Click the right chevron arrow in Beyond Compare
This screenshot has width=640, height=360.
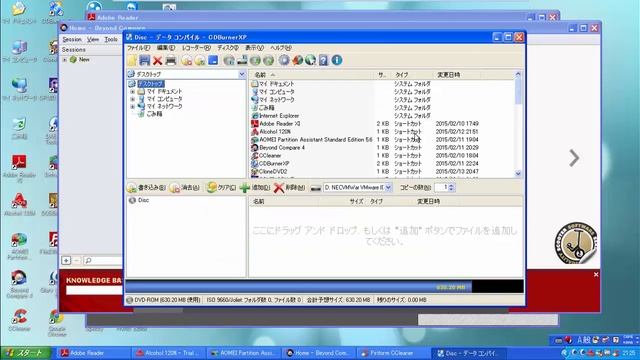pyautogui.click(x=574, y=158)
